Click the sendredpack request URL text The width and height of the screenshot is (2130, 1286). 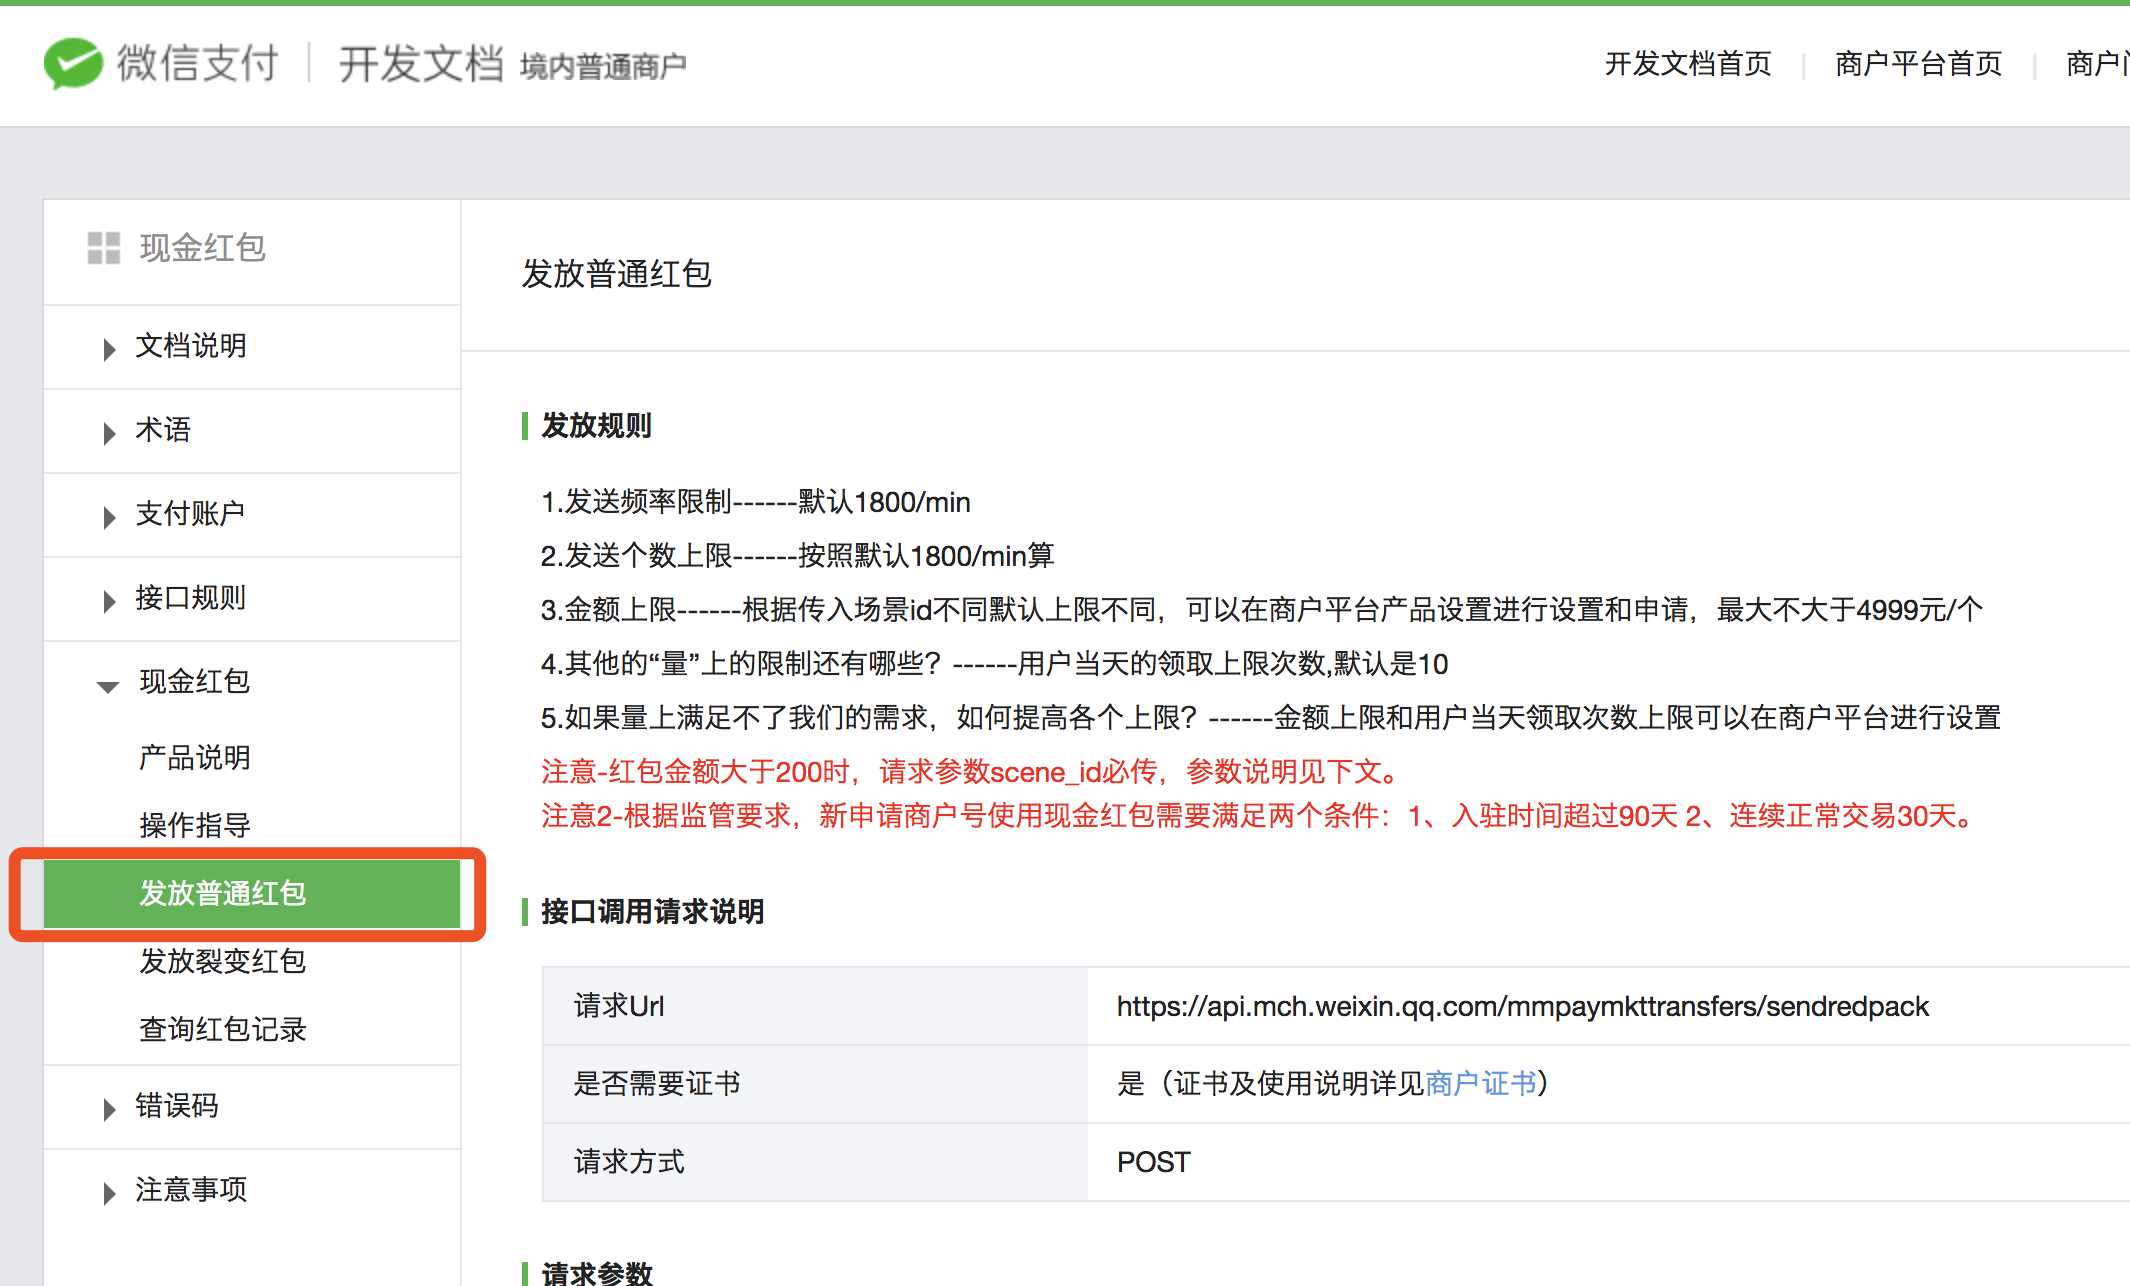coord(1522,1006)
